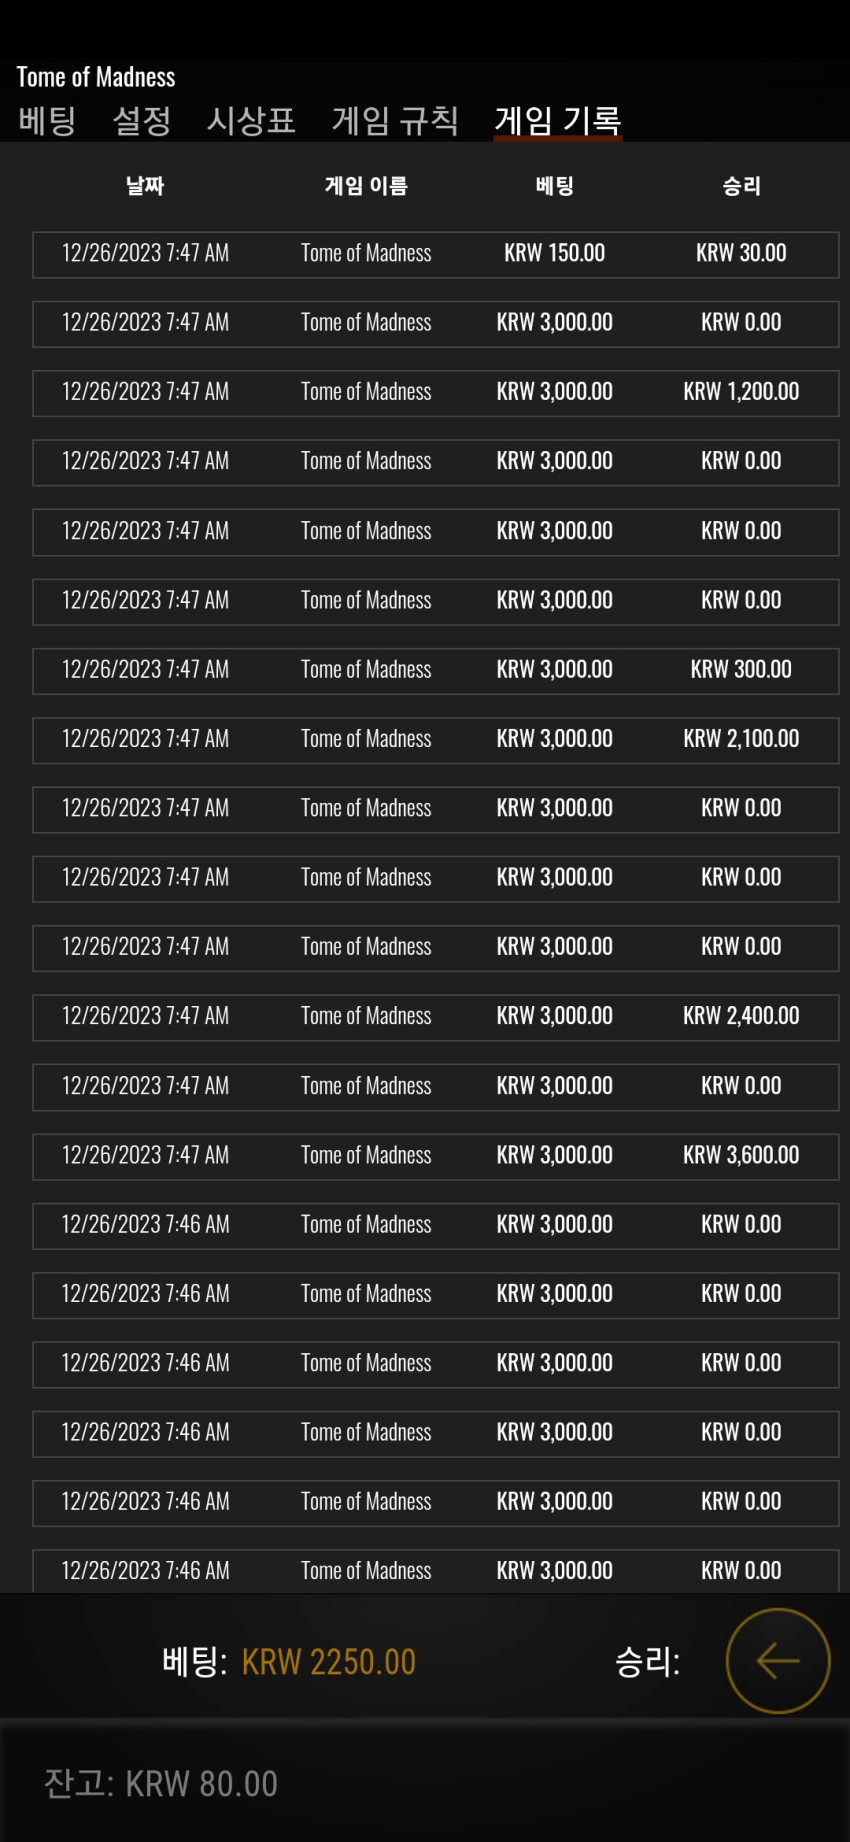Open the record that won KRW 300.00

coord(435,670)
